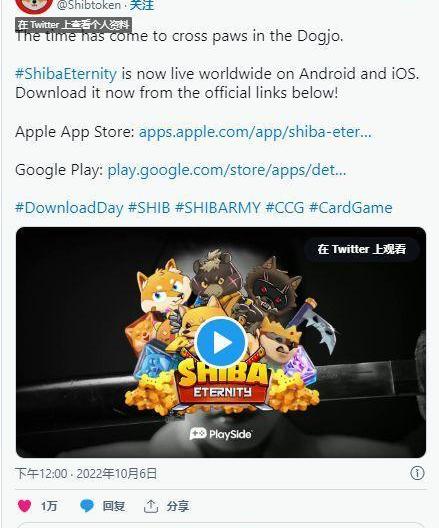The image size is (439, 528).
Task: Open the #ShibaEternity hashtag
Action: [x=66, y=73]
